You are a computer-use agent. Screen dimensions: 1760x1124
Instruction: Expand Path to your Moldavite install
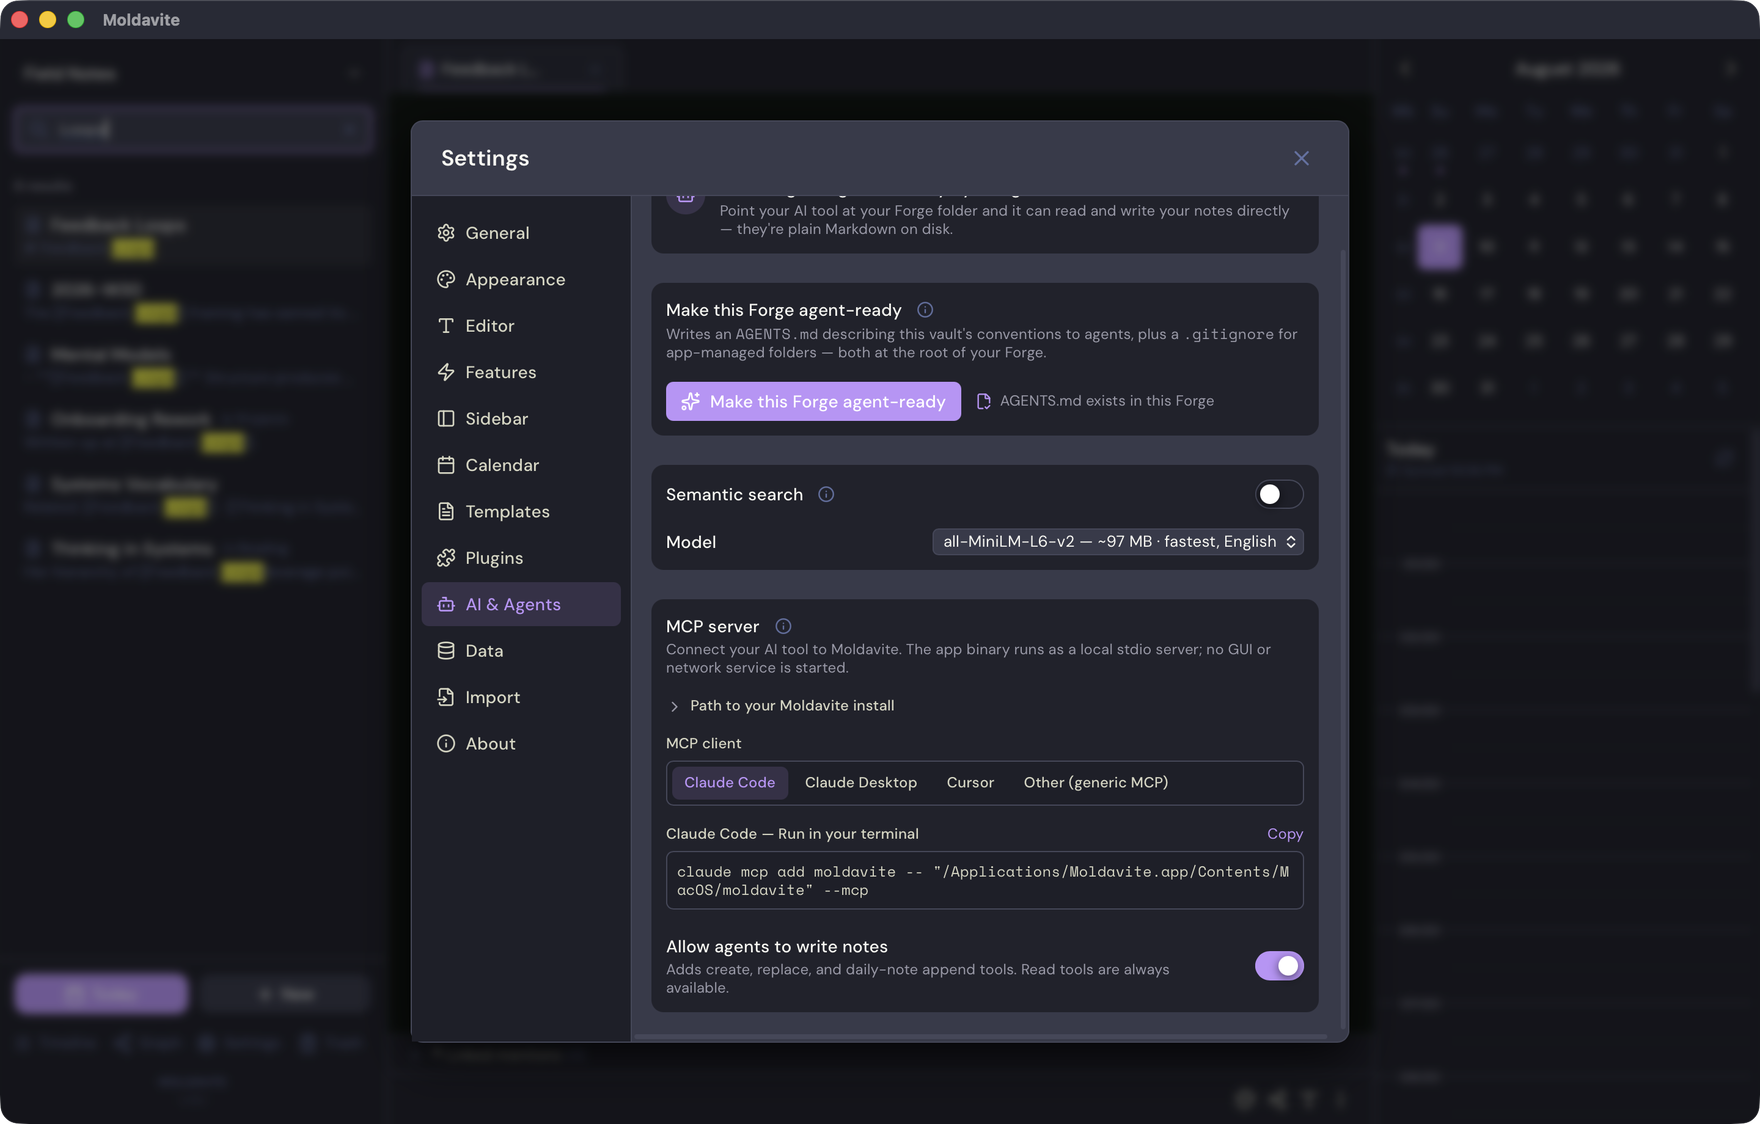(781, 706)
